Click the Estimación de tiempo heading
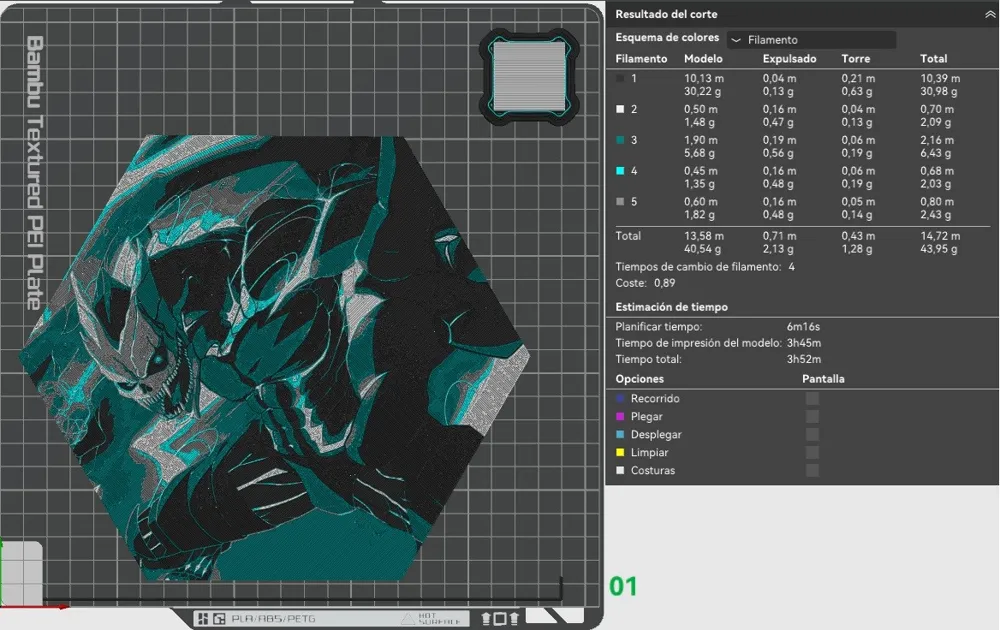This screenshot has width=1000, height=630. coord(672,307)
